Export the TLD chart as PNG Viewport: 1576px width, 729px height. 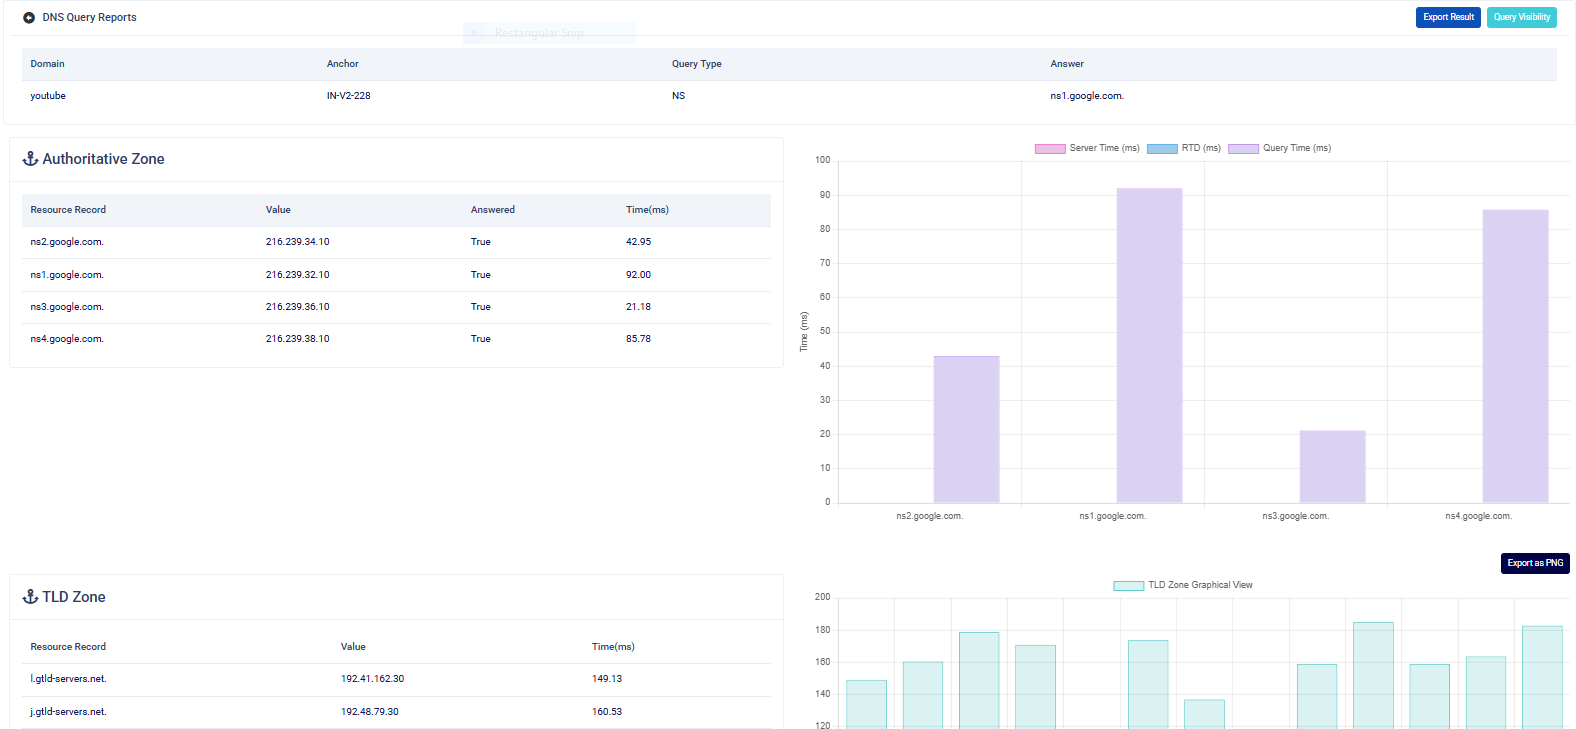(1535, 563)
